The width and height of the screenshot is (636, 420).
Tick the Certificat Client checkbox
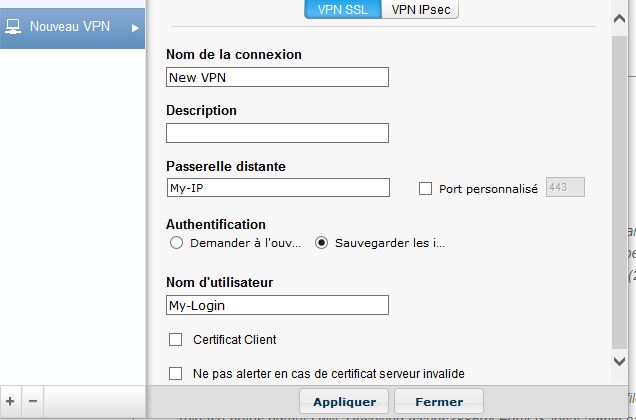[176, 340]
